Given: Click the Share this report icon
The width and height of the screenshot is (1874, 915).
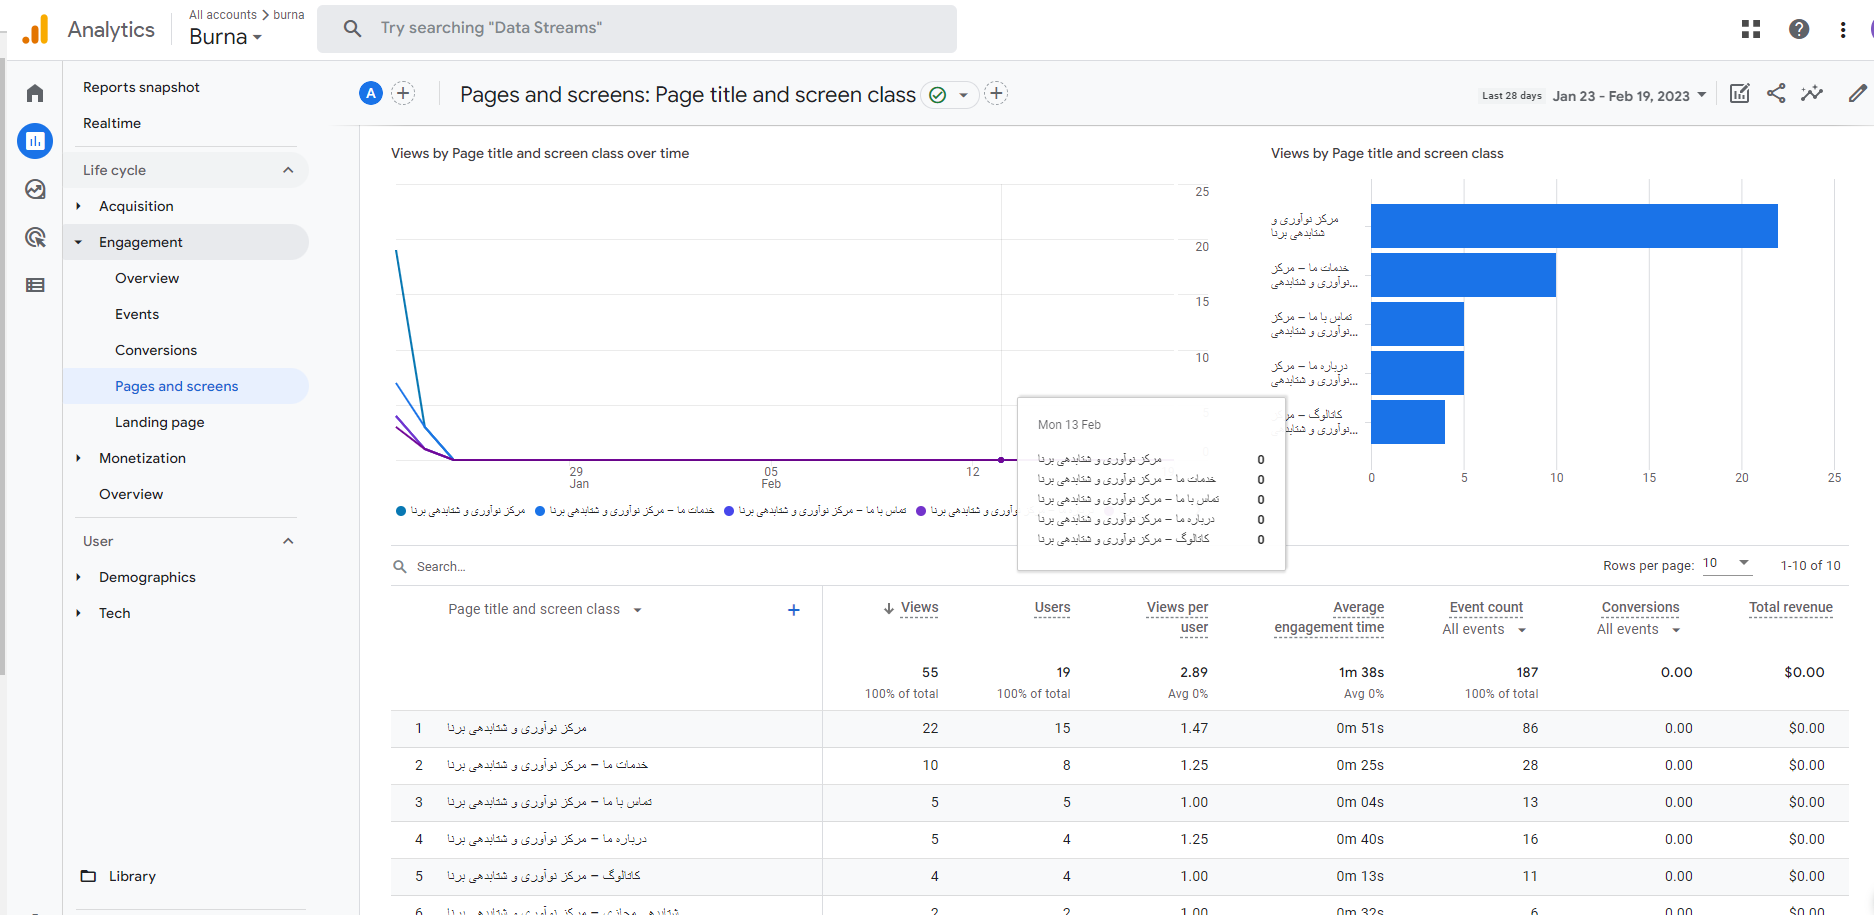Looking at the screenshot, I should coord(1776,94).
